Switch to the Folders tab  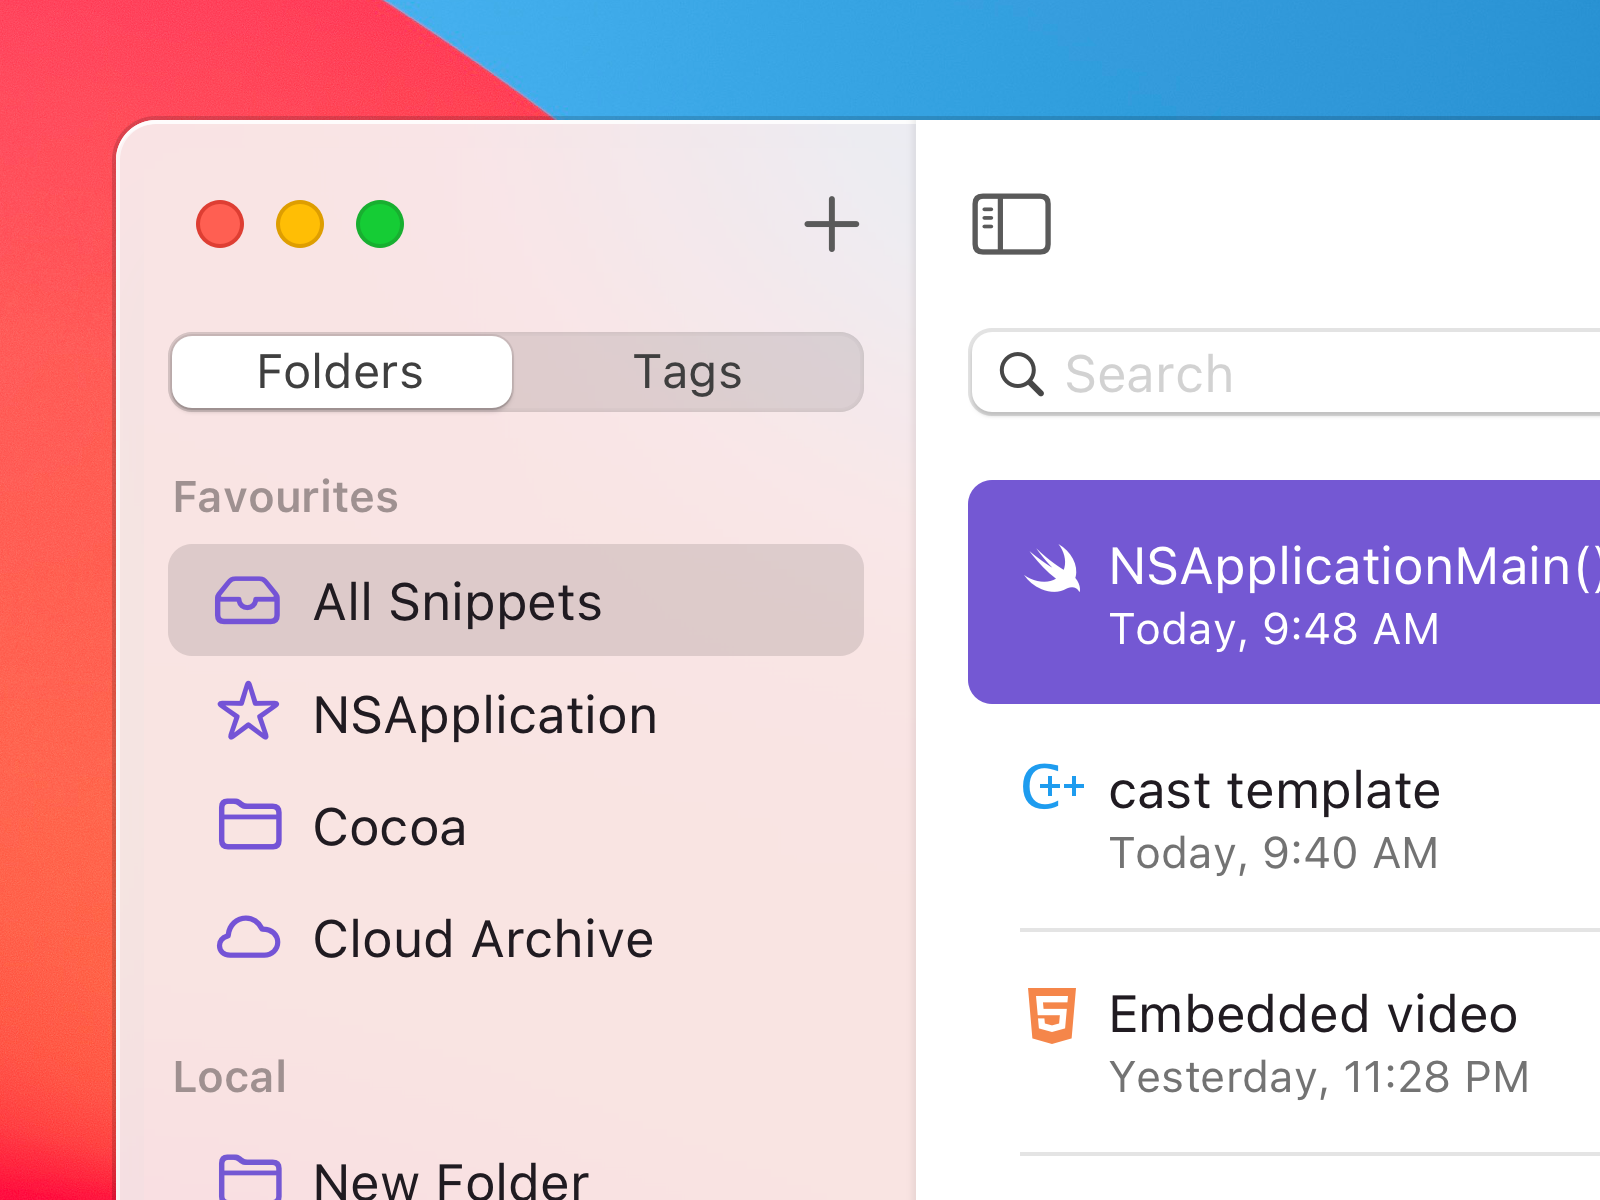click(x=341, y=372)
